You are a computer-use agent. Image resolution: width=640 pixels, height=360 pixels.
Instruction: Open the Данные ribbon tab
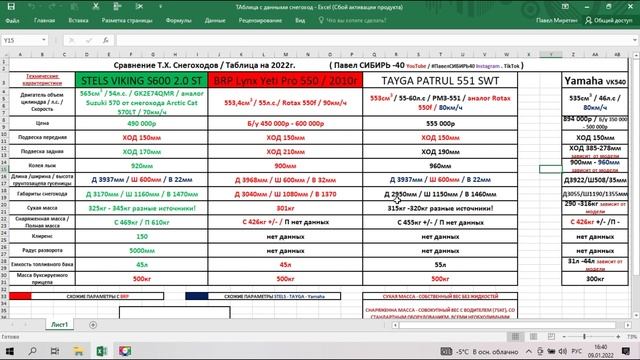click(x=215, y=20)
